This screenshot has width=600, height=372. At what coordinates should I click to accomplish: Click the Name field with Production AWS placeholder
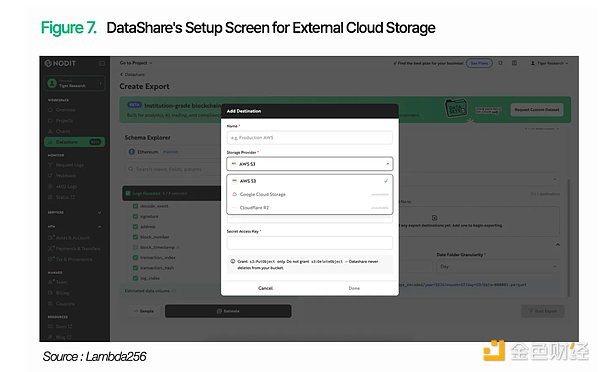(x=310, y=137)
